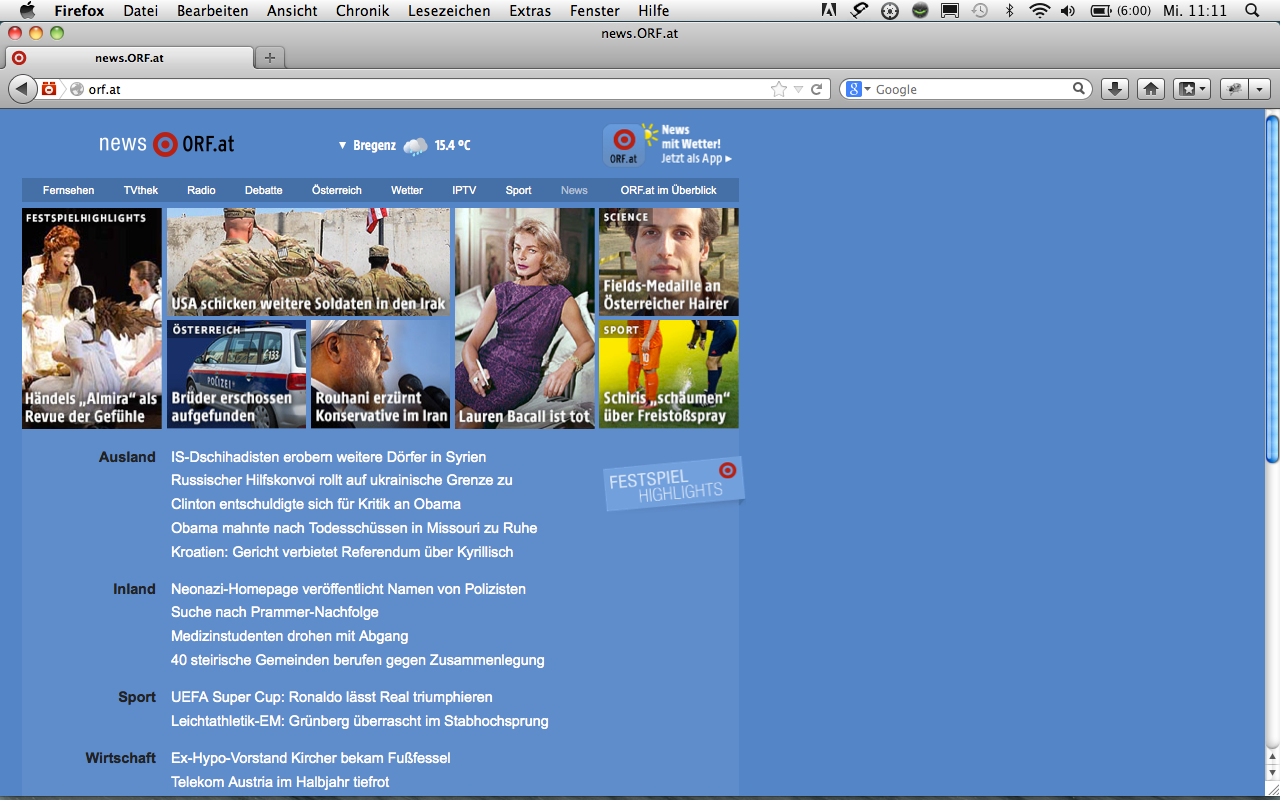Open the IPTV navigation link

click(x=464, y=190)
